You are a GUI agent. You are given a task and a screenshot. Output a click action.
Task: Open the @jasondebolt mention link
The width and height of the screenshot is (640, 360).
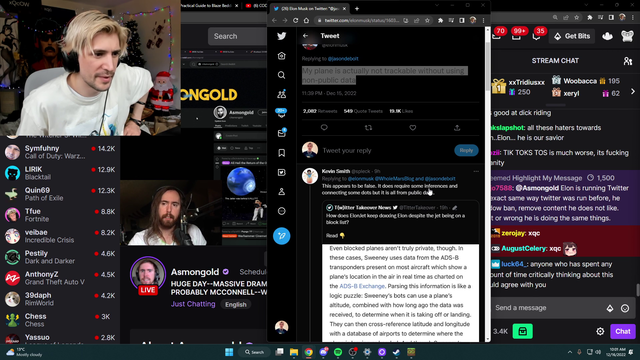coord(343,58)
